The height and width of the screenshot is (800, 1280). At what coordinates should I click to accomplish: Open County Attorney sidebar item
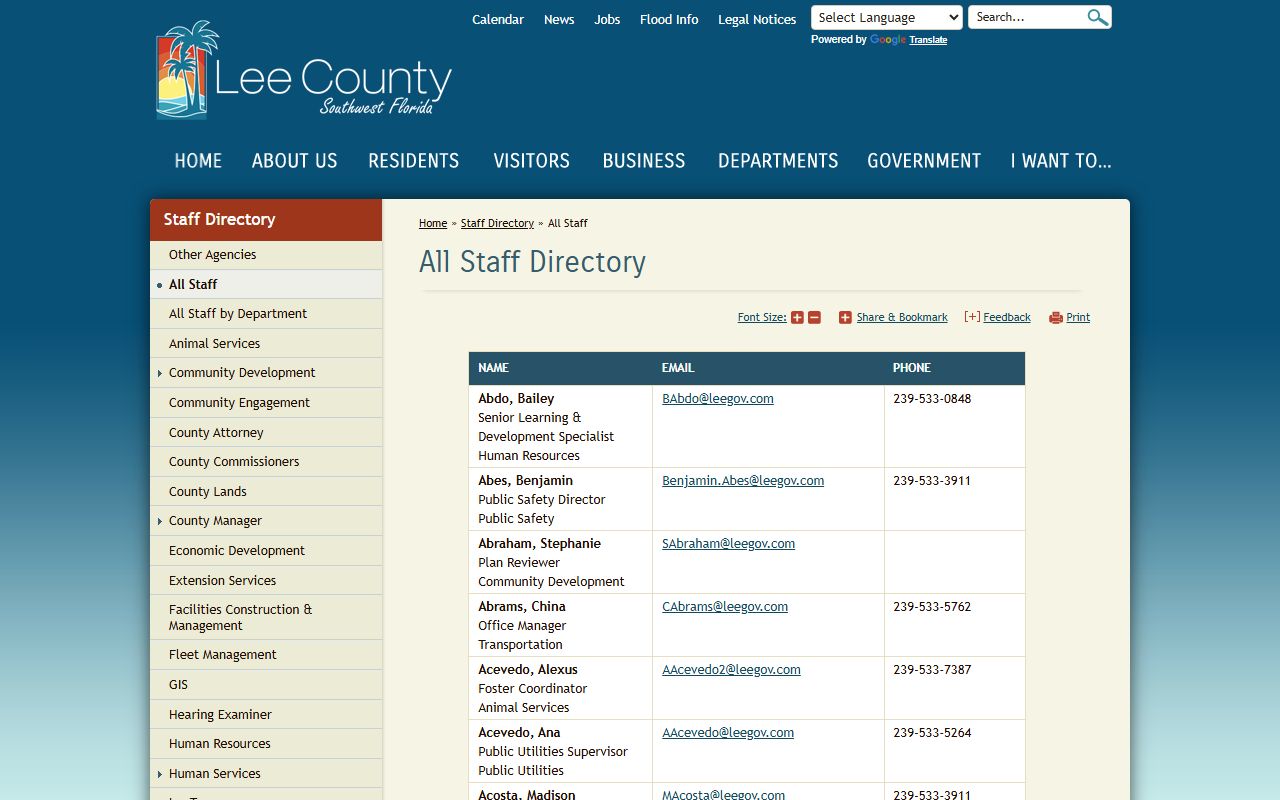click(266, 432)
